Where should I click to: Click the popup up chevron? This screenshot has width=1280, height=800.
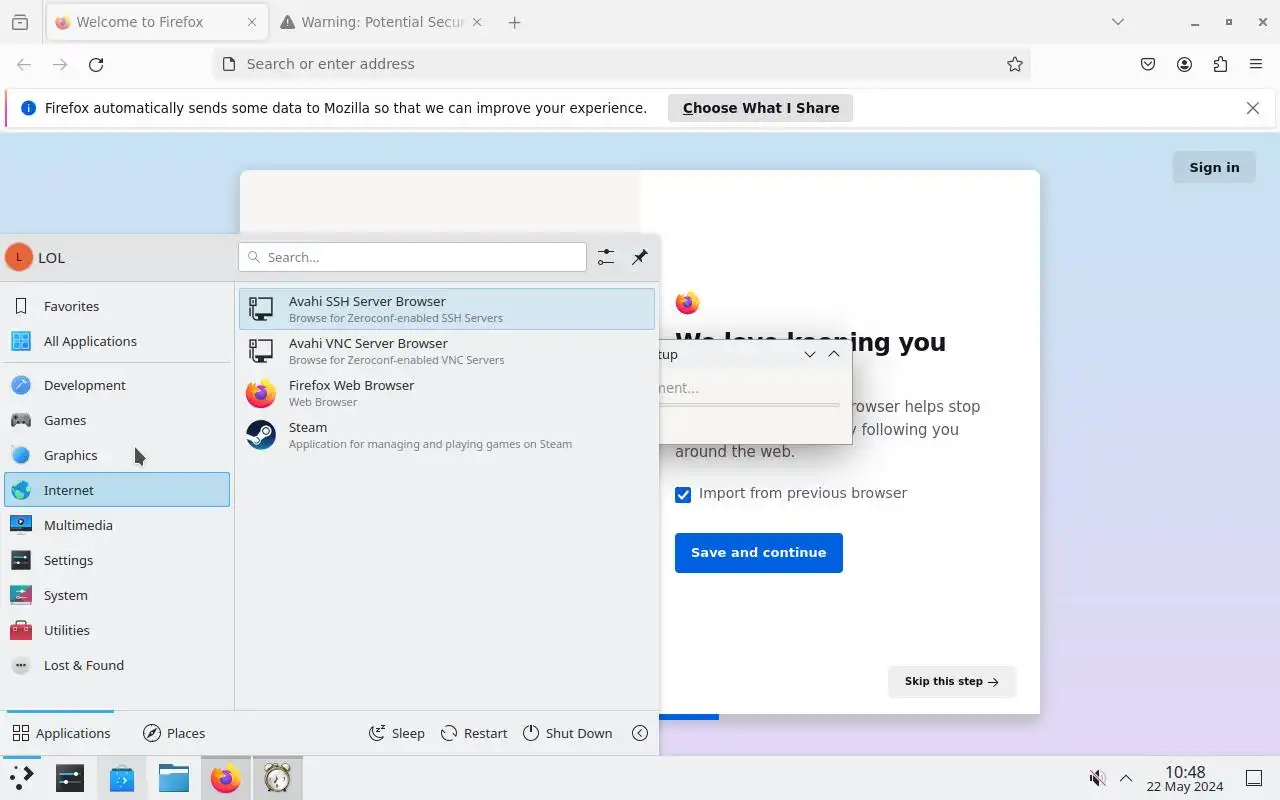(x=834, y=354)
